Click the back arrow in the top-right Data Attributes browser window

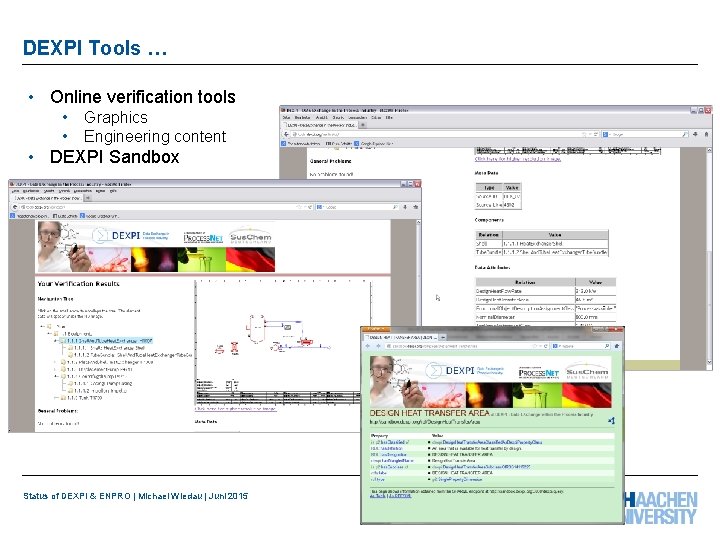[286, 134]
